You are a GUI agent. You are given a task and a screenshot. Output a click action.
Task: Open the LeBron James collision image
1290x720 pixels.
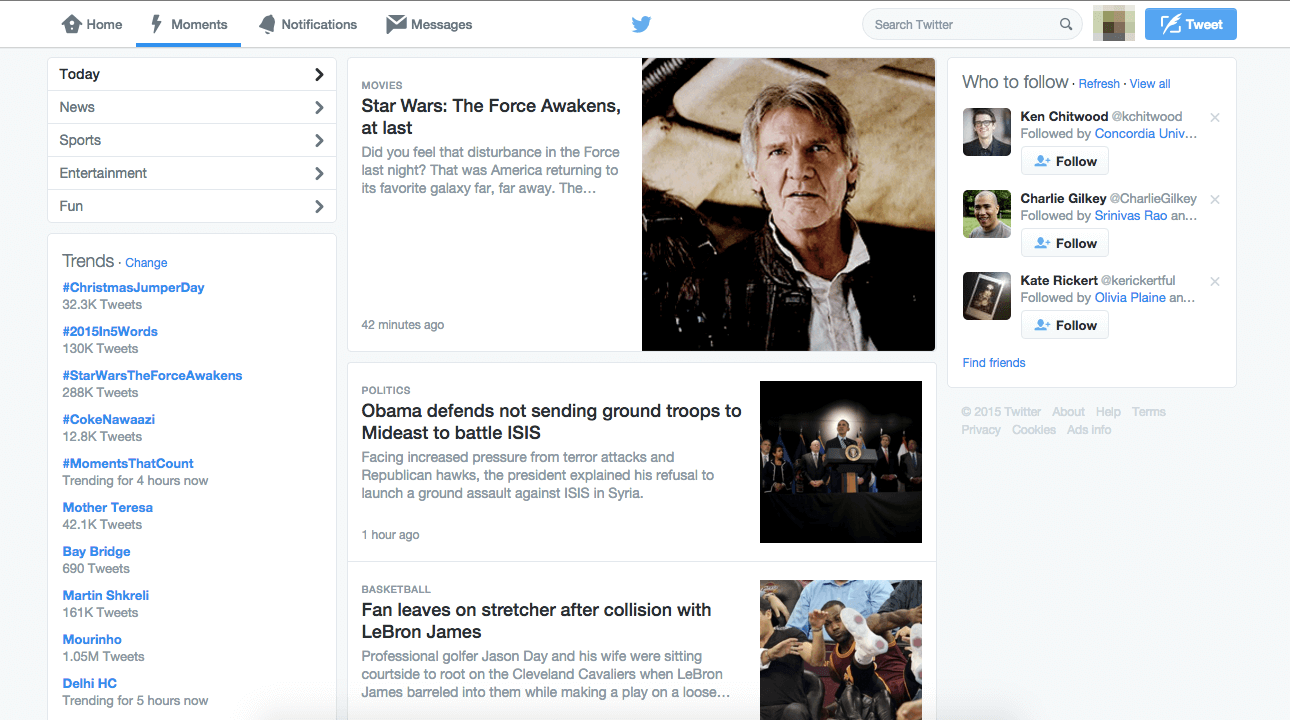click(841, 650)
